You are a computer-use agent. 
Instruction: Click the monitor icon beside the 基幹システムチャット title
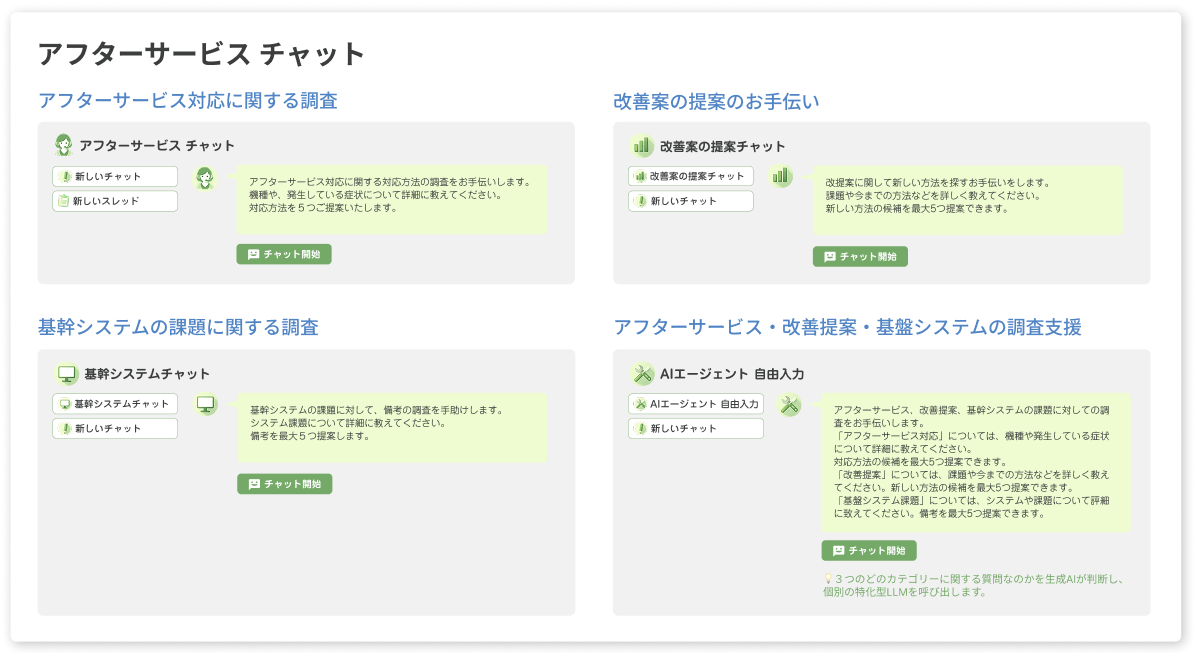click(67, 374)
